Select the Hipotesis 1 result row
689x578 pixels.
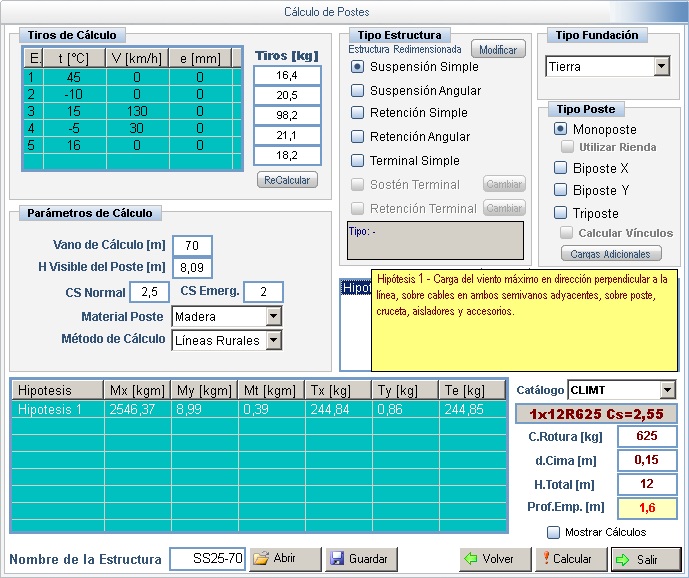[x=259, y=409]
